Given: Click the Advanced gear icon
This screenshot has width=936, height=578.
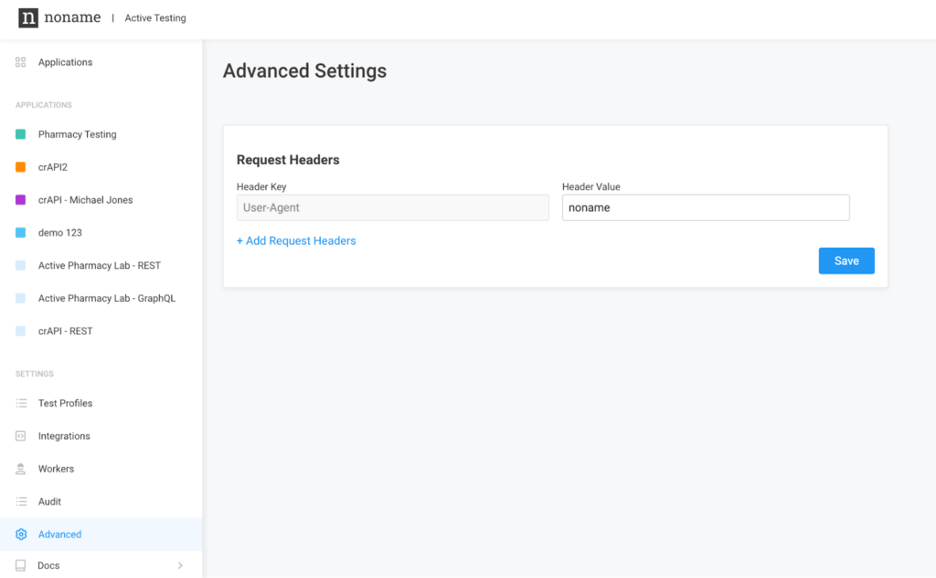Looking at the screenshot, I should tap(21, 535).
